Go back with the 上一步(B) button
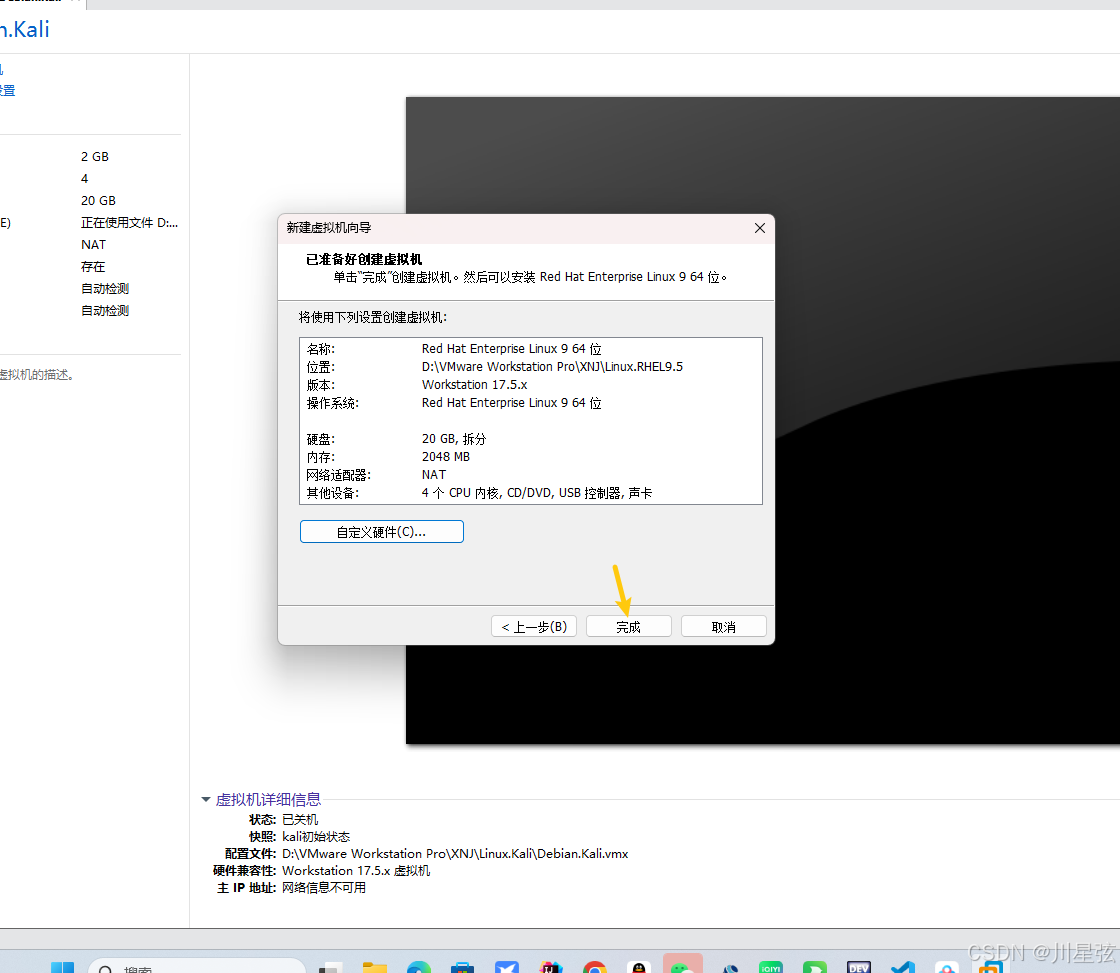The height and width of the screenshot is (973, 1120). [534, 627]
